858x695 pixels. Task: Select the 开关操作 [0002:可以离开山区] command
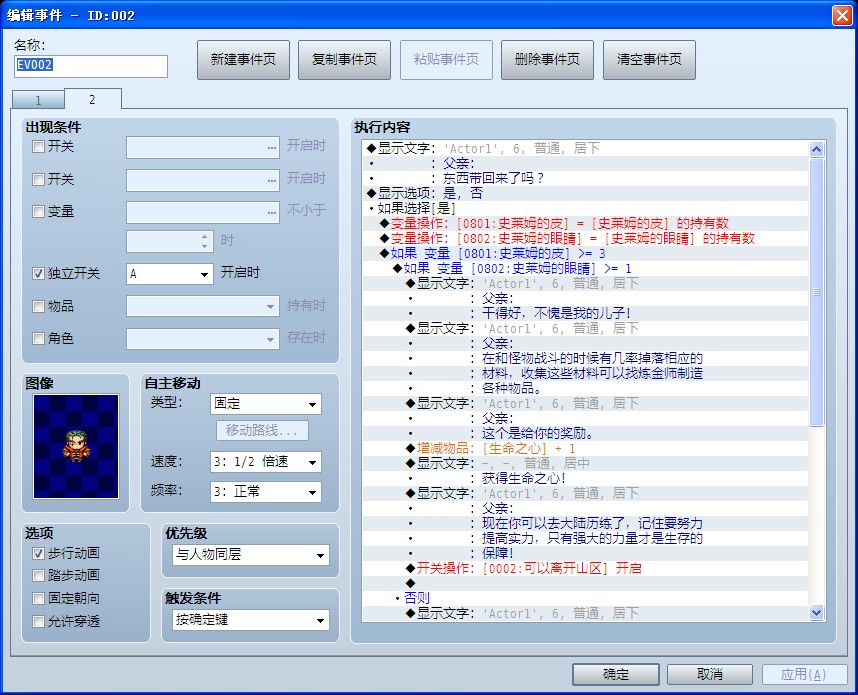pos(585,568)
